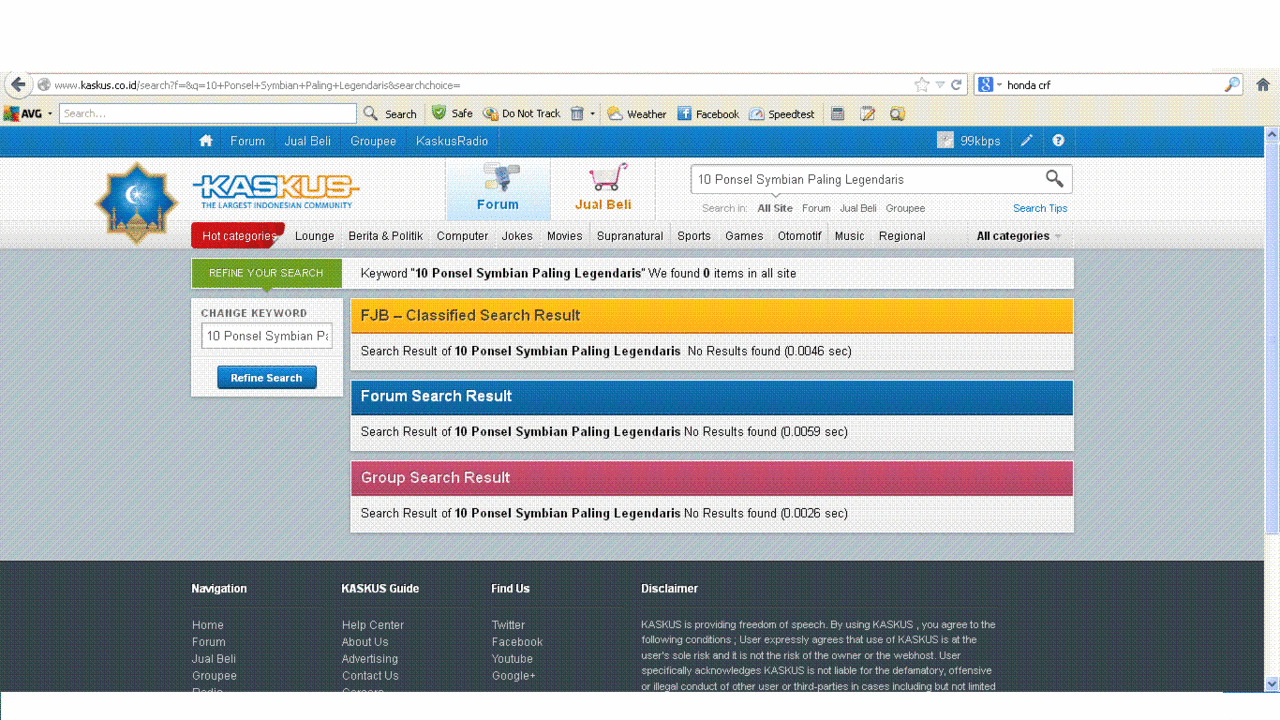Select Jual Beli search scope
Image resolution: width=1280 pixels, height=720 pixels.
tap(858, 208)
